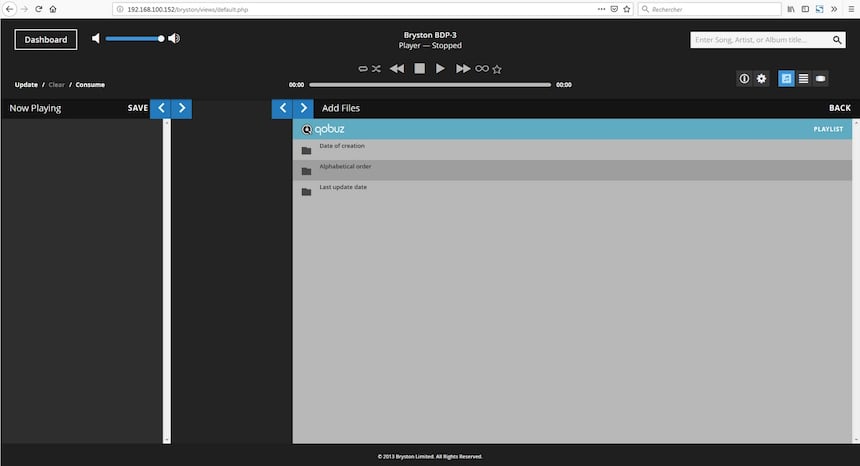Expand Add Files panel right arrow

(303, 109)
